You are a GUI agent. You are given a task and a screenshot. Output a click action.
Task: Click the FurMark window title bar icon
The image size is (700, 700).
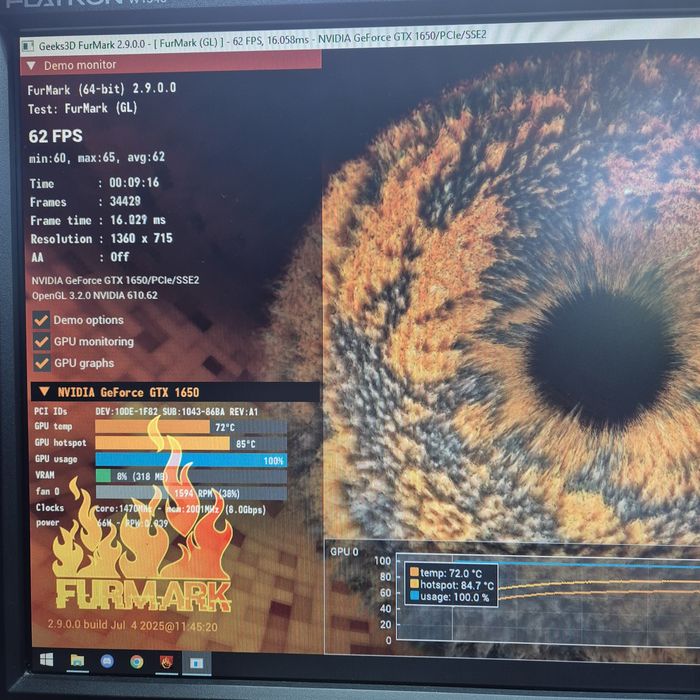pos(28,46)
